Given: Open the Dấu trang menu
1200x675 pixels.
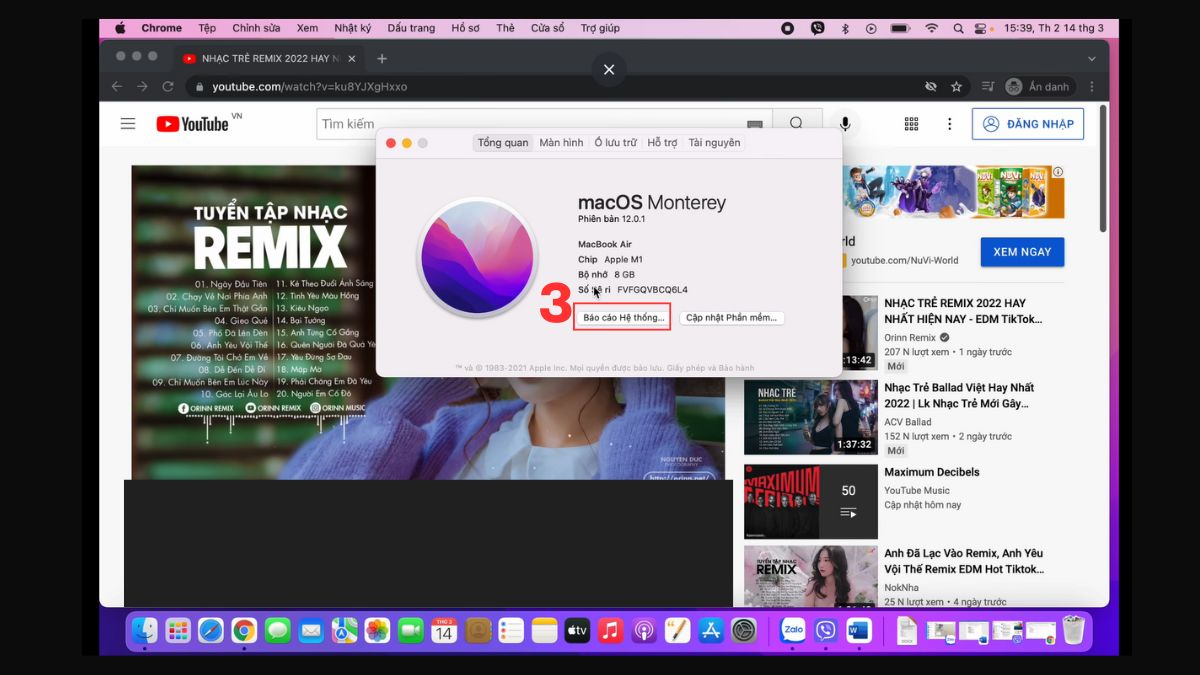Looking at the screenshot, I should (x=411, y=28).
